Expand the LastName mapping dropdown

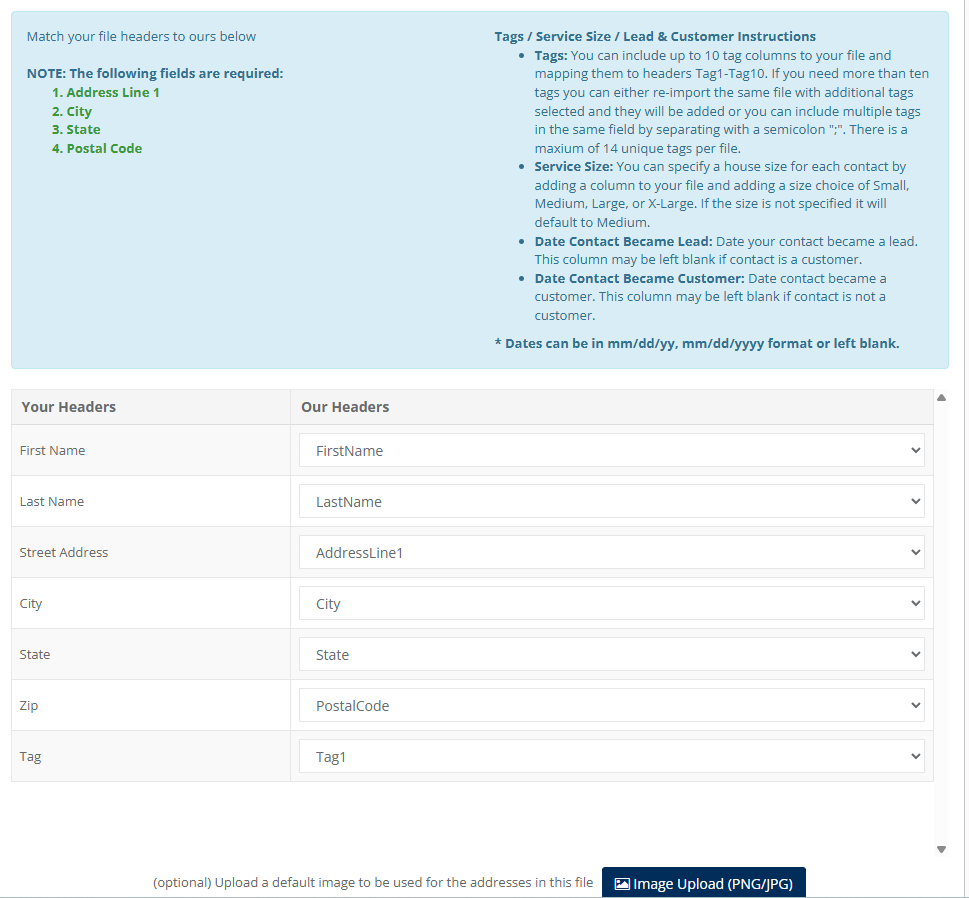611,501
